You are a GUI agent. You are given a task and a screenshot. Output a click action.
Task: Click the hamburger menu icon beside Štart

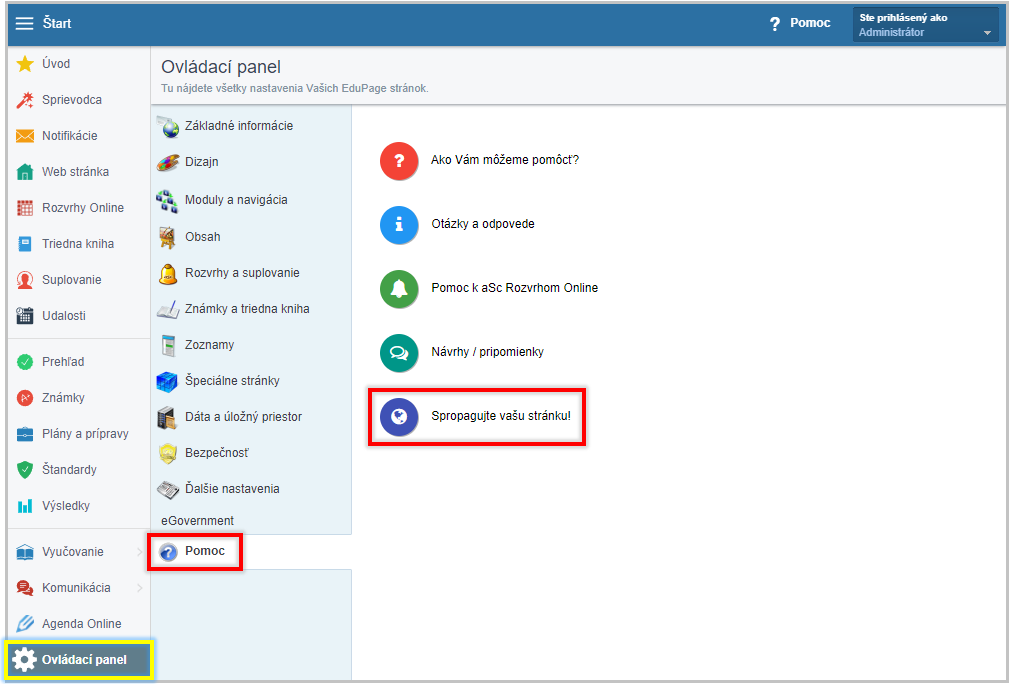25,23
